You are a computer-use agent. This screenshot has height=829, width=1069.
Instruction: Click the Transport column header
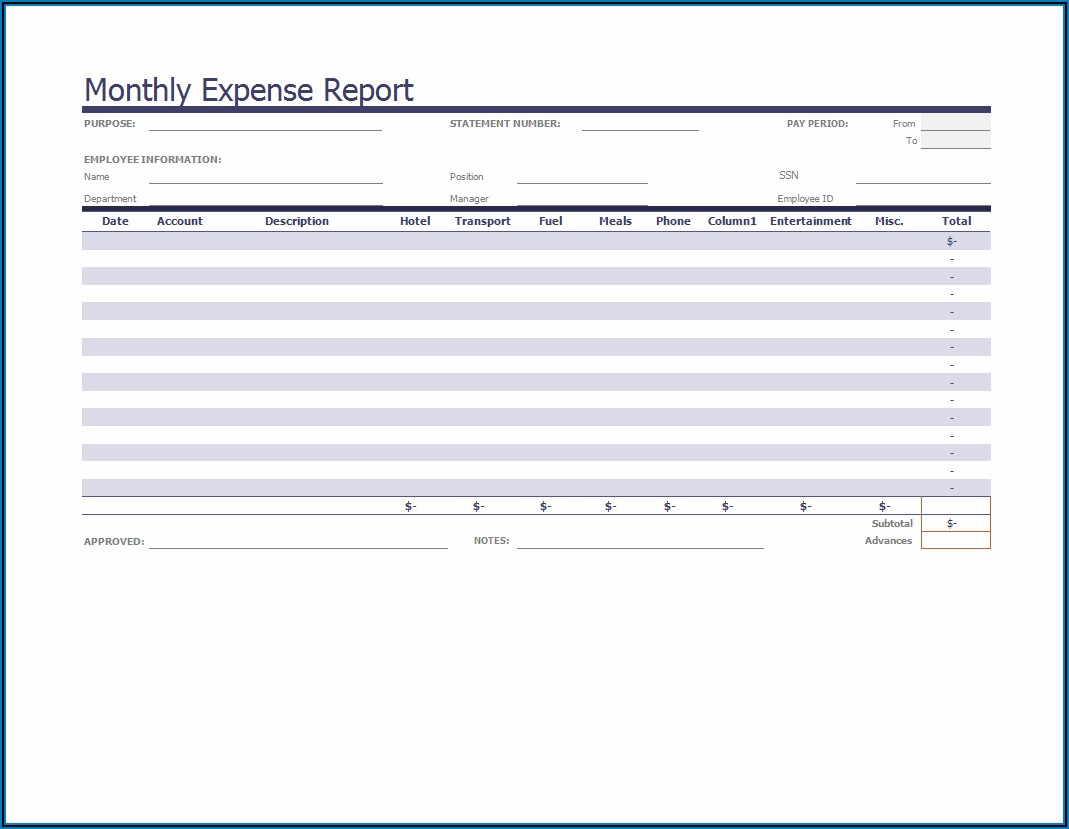click(x=483, y=221)
